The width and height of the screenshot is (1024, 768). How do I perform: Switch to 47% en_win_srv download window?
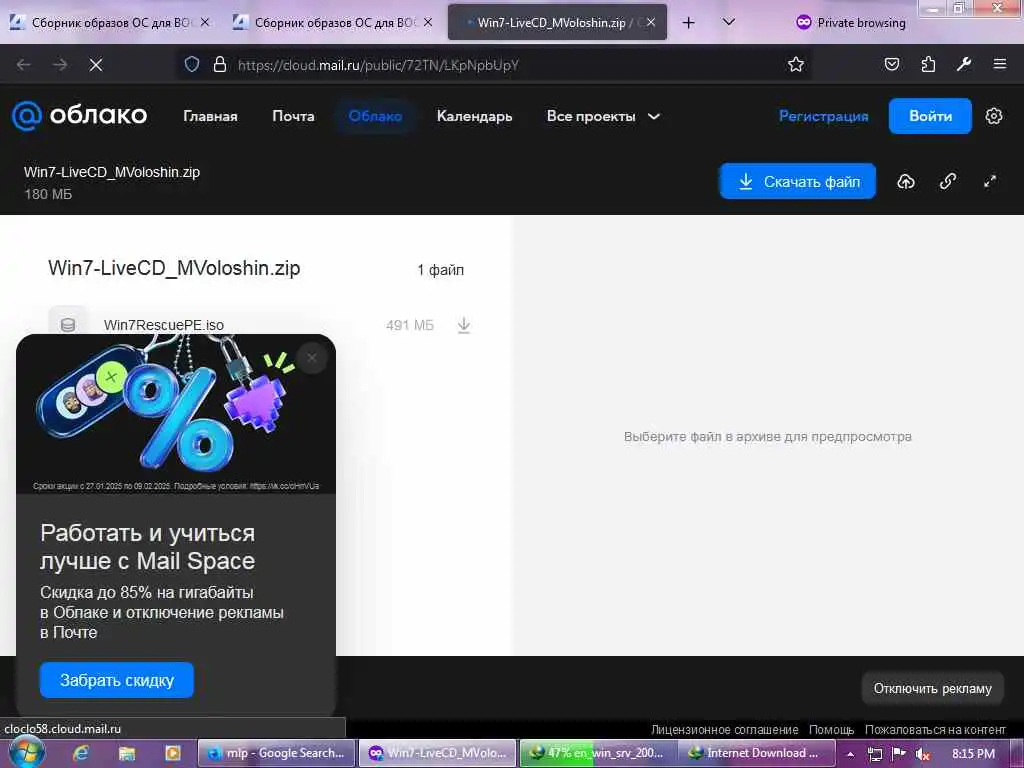pyautogui.click(x=598, y=753)
